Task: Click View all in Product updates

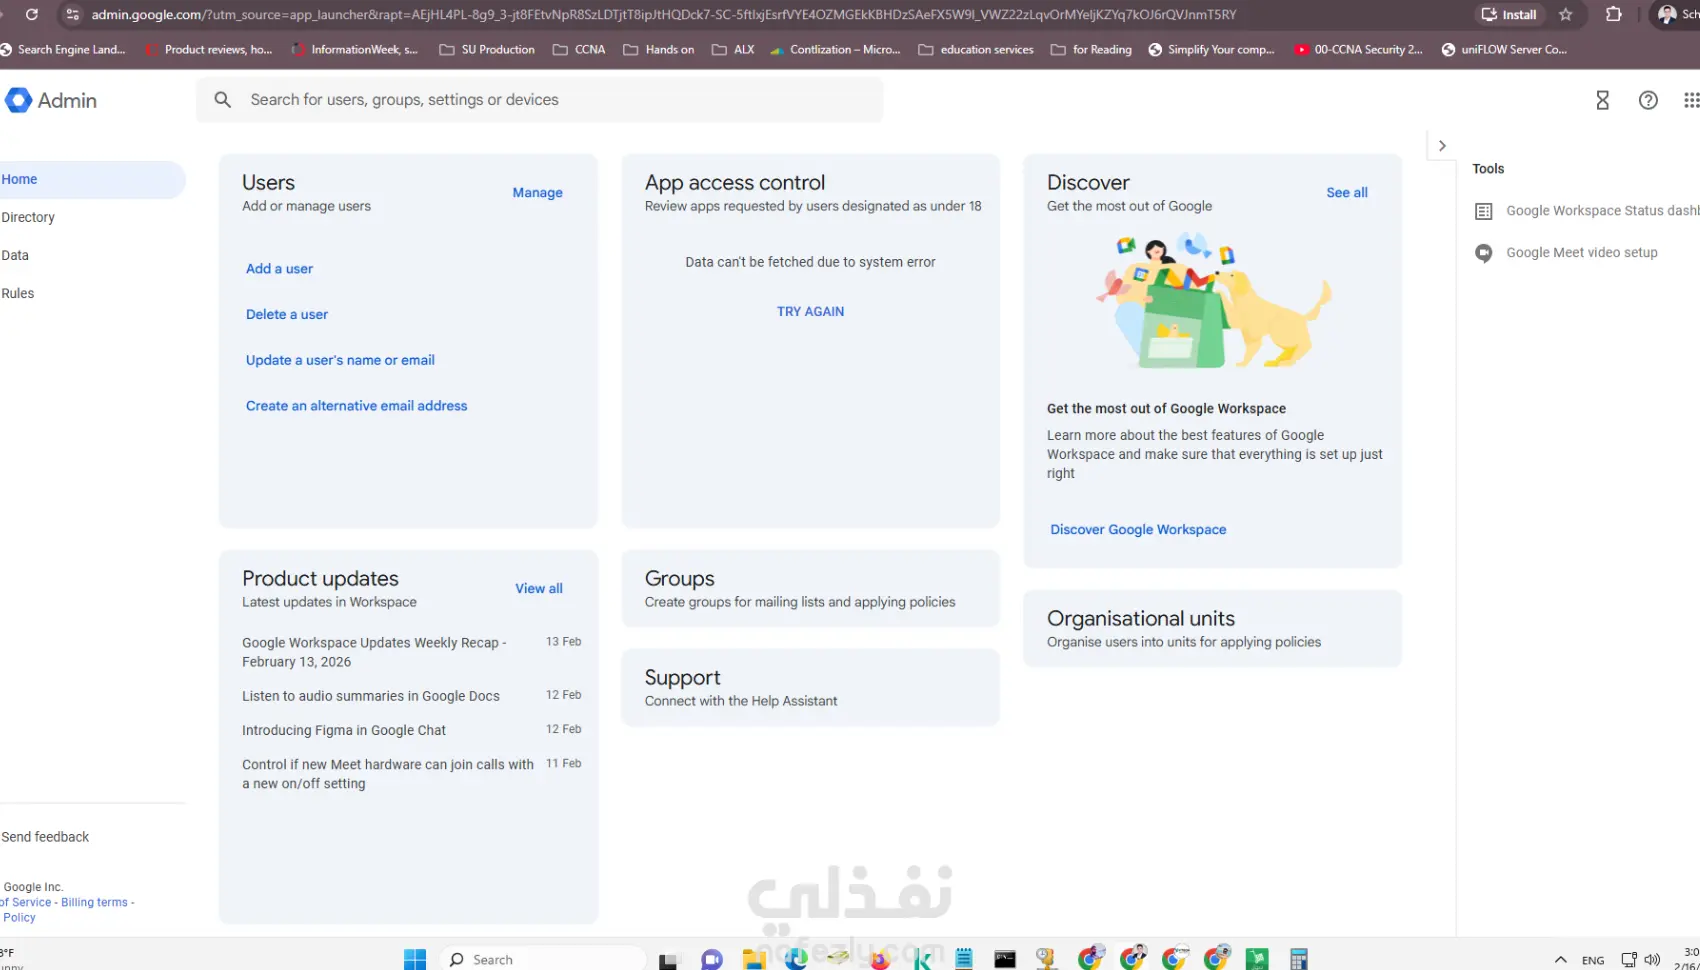Action: click(539, 588)
